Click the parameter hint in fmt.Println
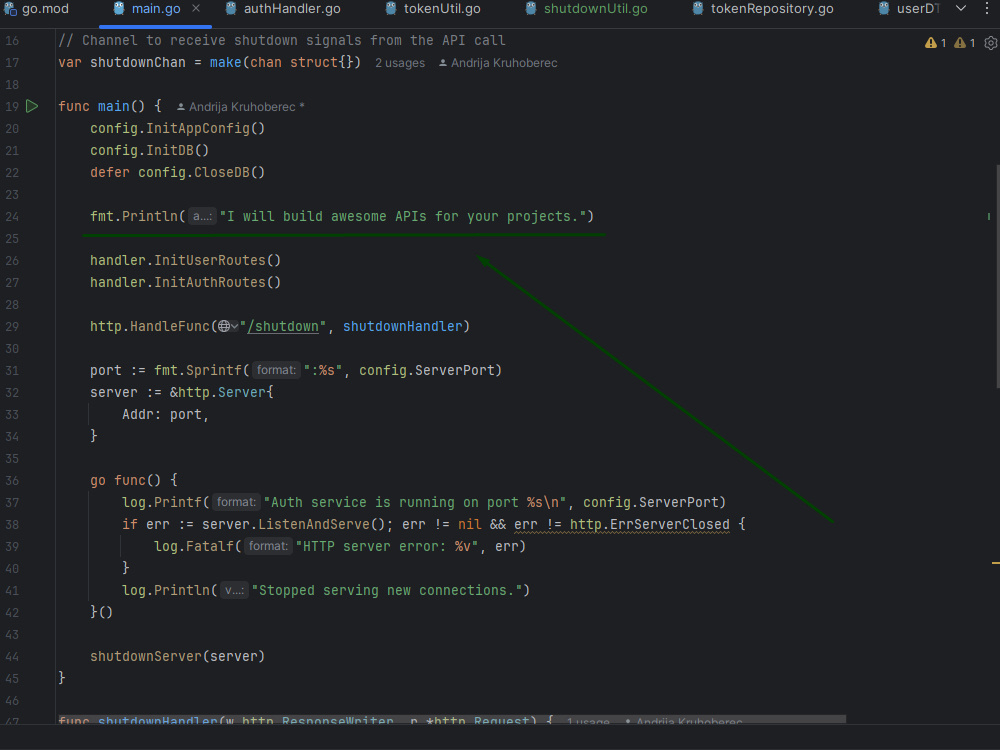This screenshot has width=1000, height=750. [x=202, y=216]
